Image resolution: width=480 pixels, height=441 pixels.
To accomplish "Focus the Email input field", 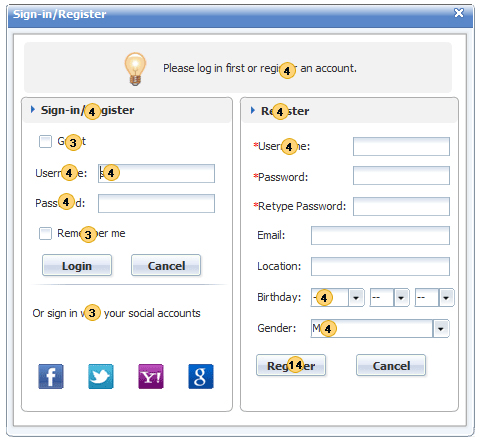I will click(380, 236).
